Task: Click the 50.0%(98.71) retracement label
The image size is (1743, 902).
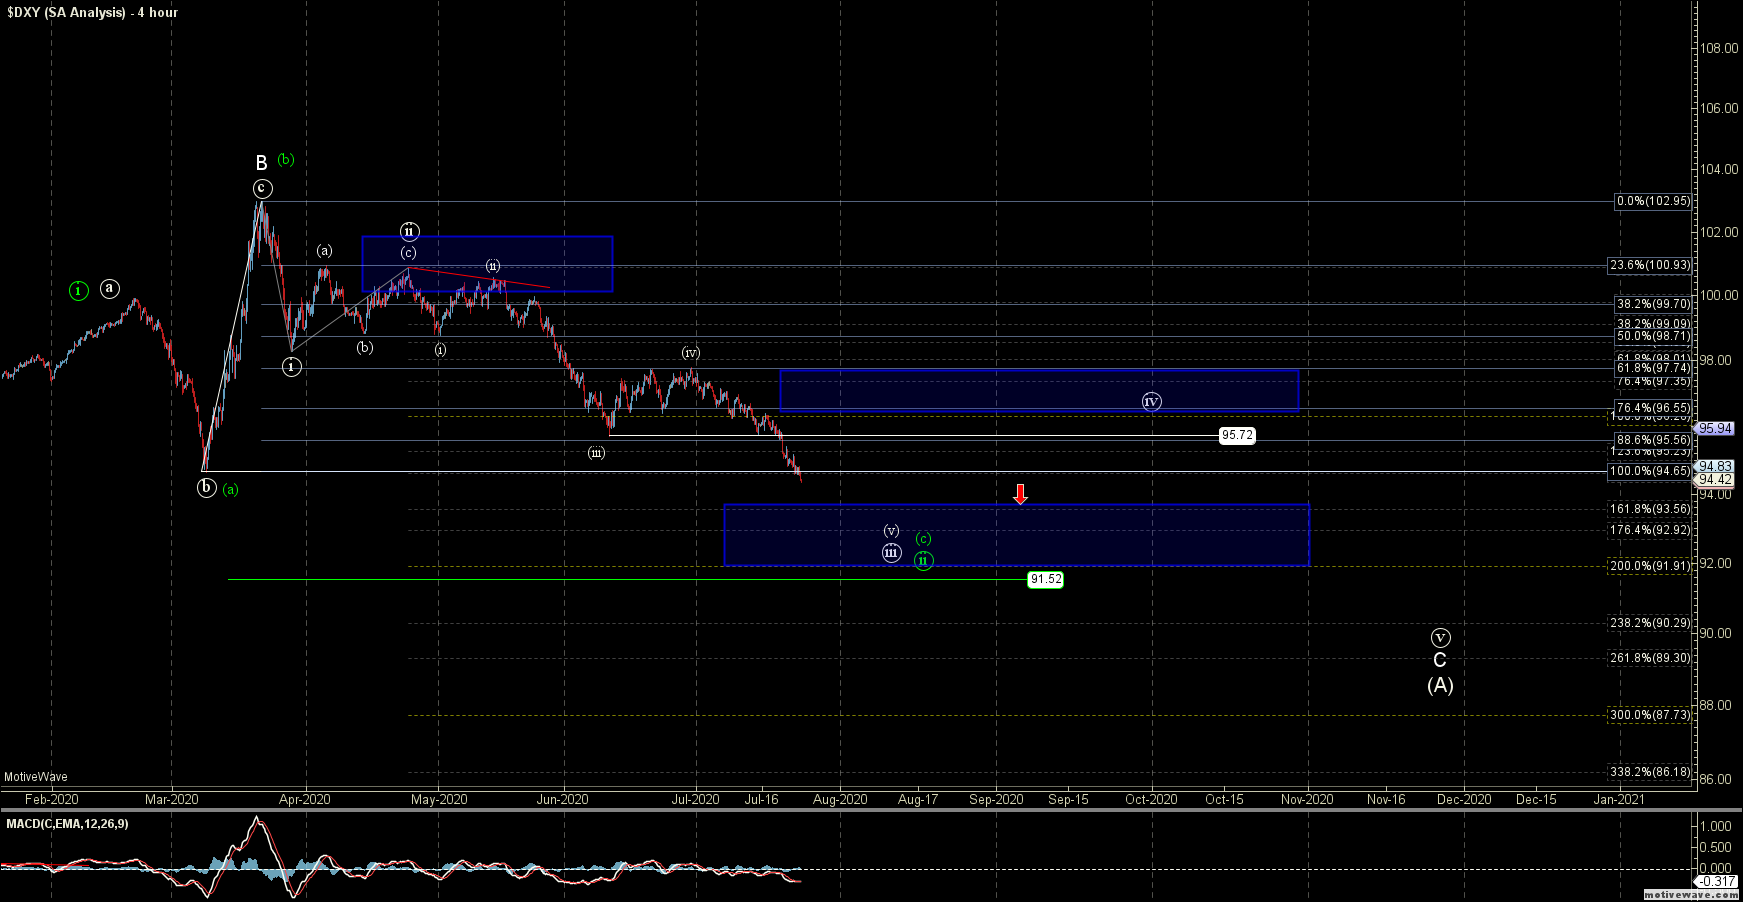Action: [1654, 337]
